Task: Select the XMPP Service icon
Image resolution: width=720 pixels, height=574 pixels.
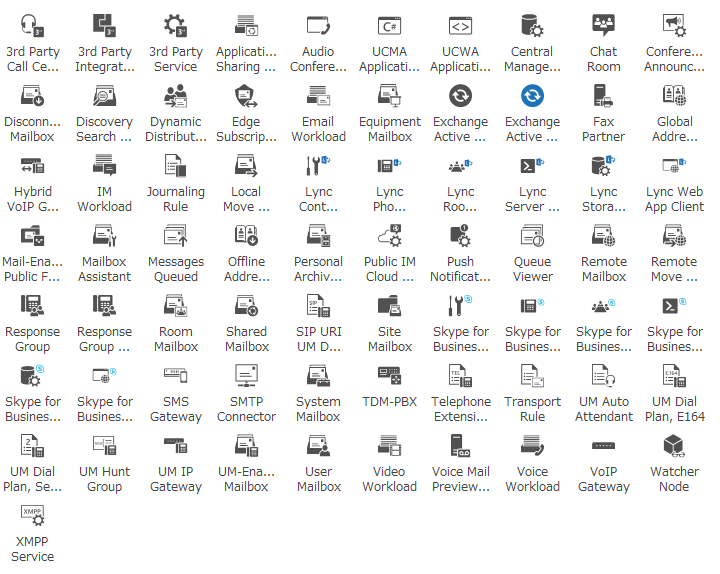Action: pyautogui.click(x=32, y=516)
